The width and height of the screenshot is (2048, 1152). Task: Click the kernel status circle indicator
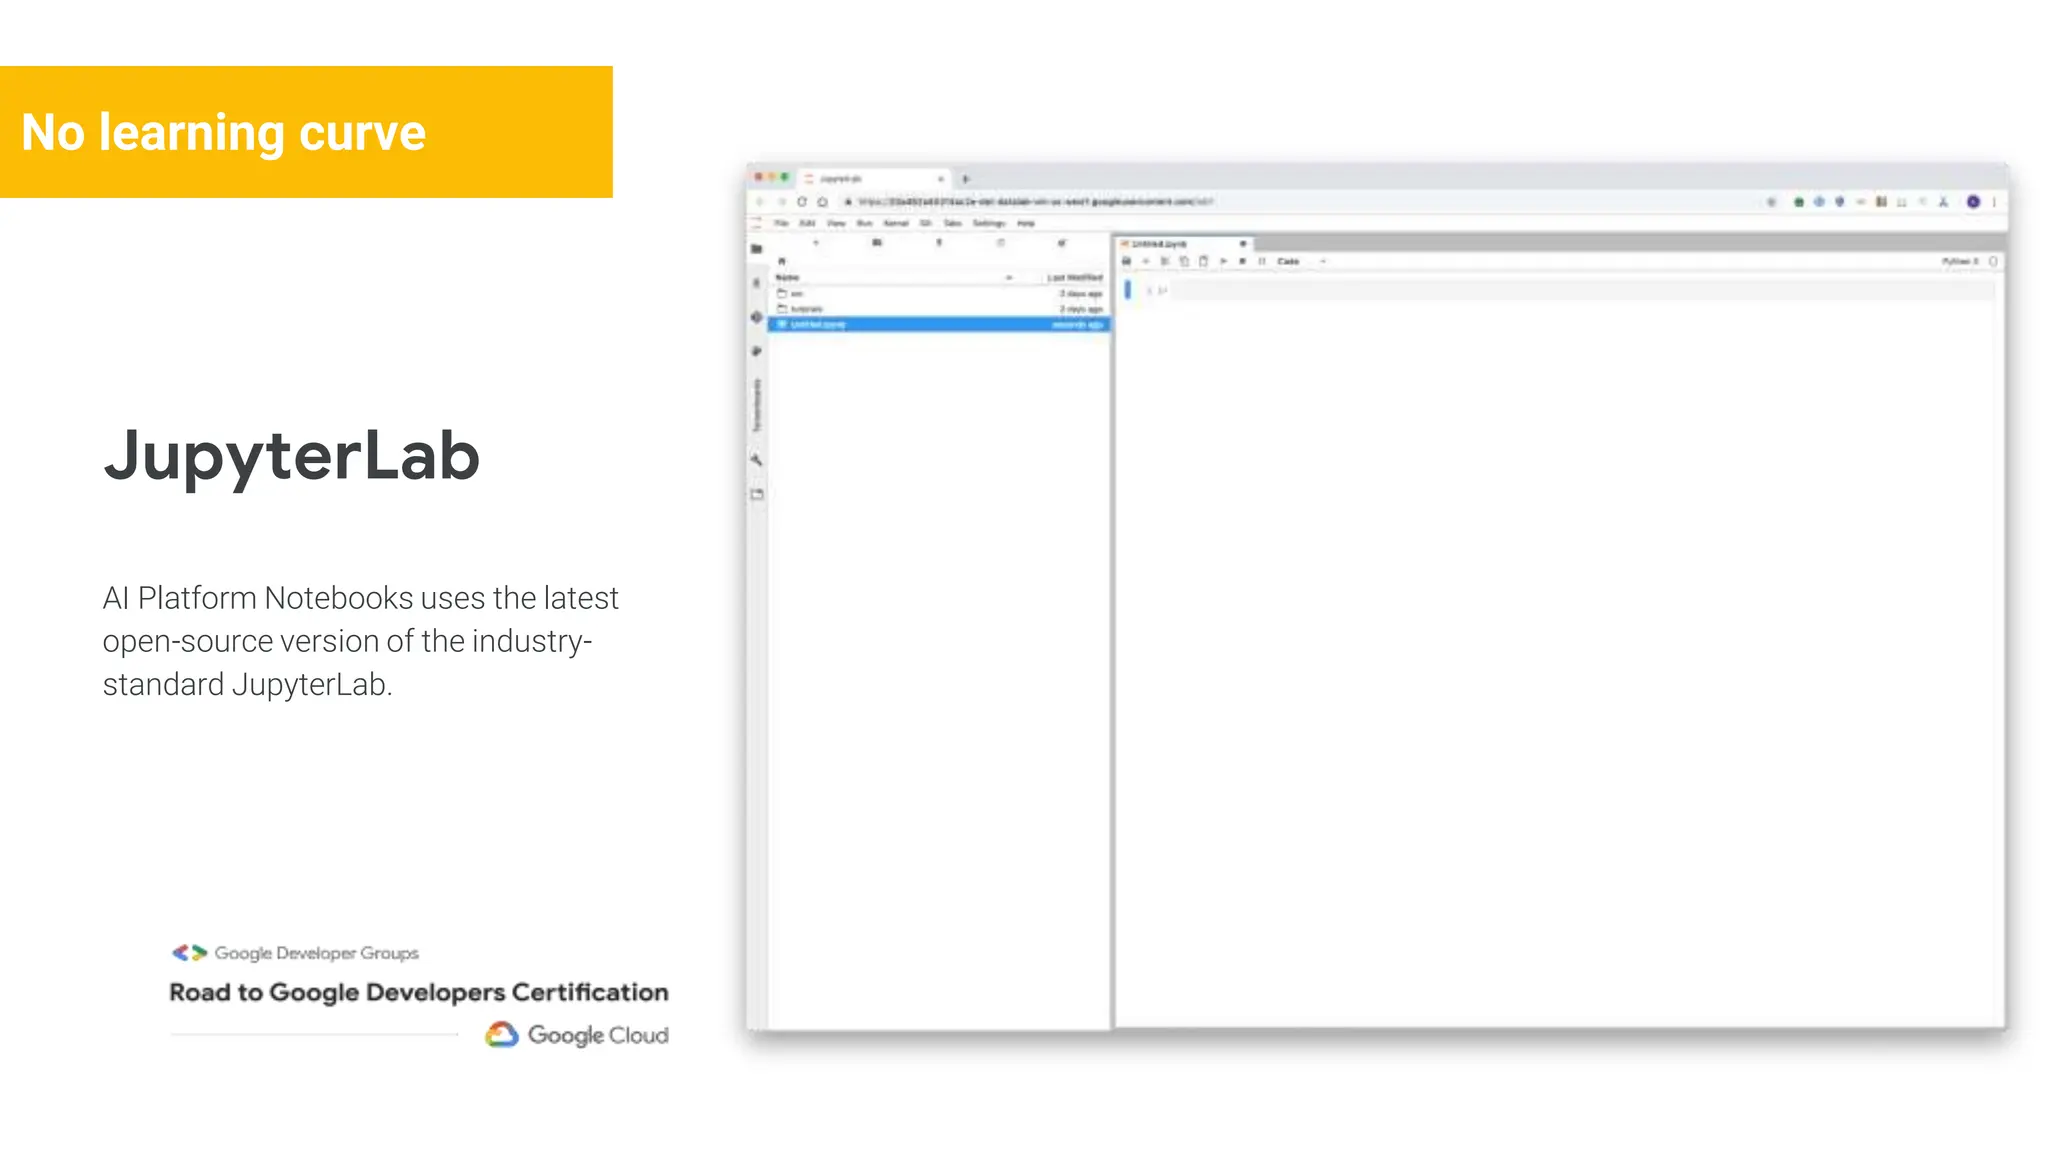click(1993, 261)
